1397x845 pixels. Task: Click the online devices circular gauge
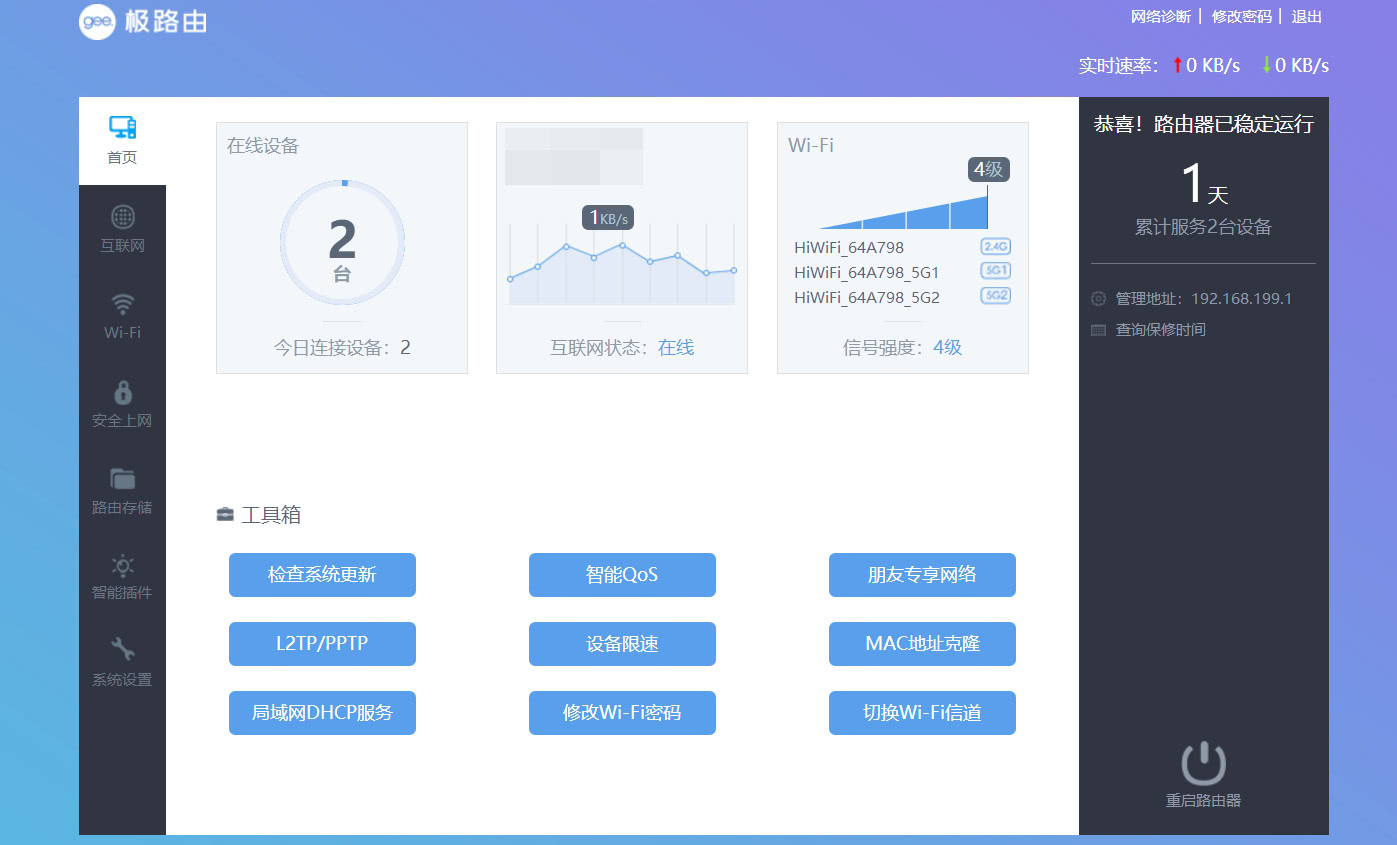342,242
